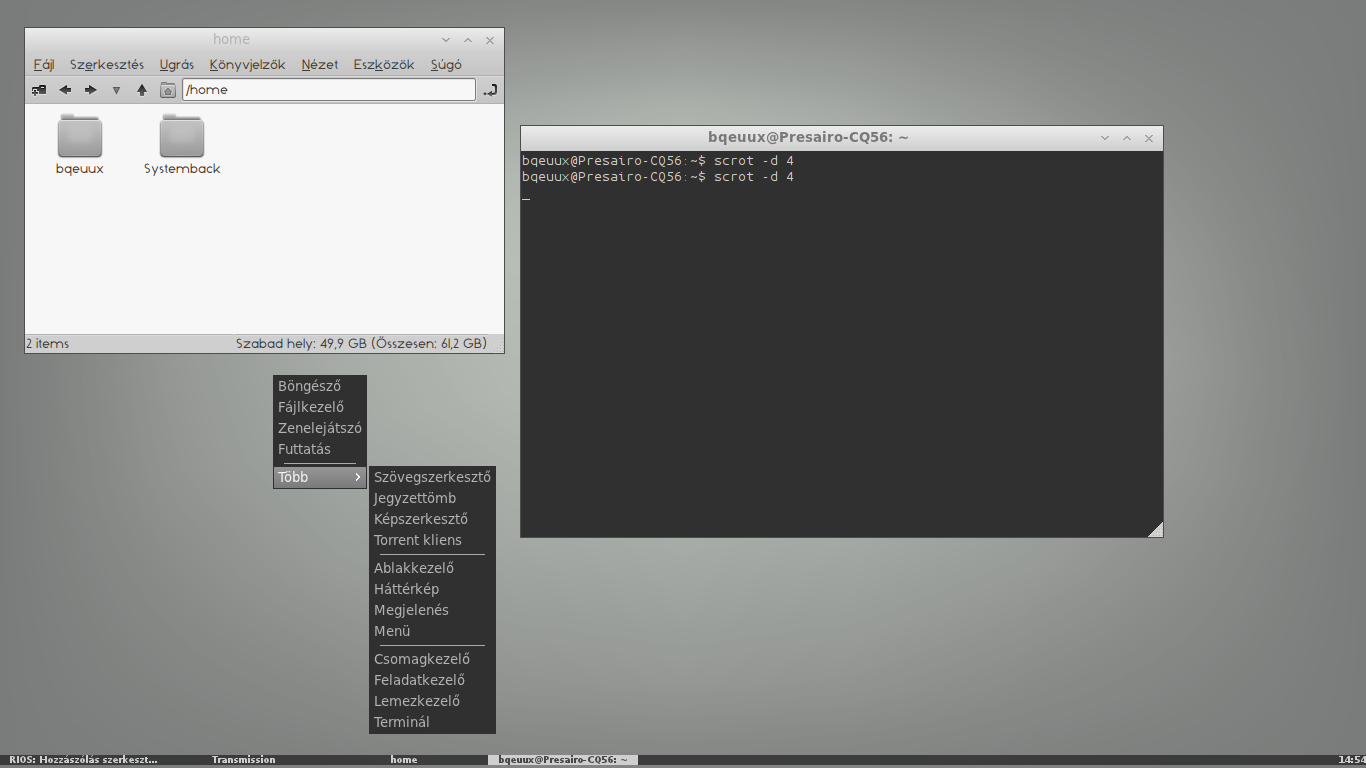This screenshot has width=1366, height=768.
Task: Switch to Transmission in the taskbar
Action: coord(243,760)
